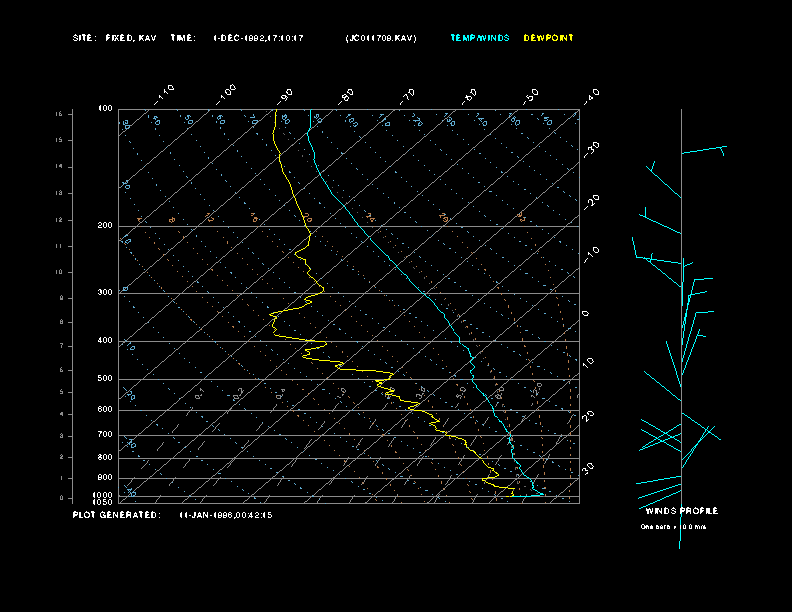The image size is (792, 612).
Task: Click the -80 temperature label along top
Action: click(x=346, y=96)
